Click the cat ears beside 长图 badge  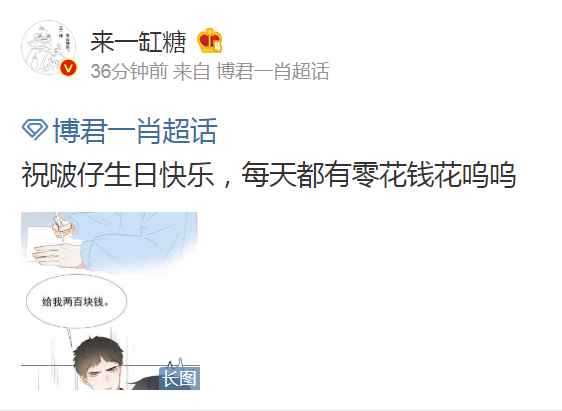175,363
